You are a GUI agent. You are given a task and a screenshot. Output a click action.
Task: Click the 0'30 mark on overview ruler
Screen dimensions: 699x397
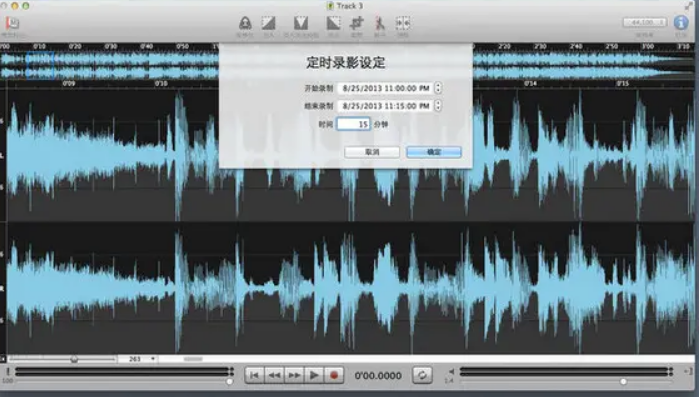pos(111,46)
